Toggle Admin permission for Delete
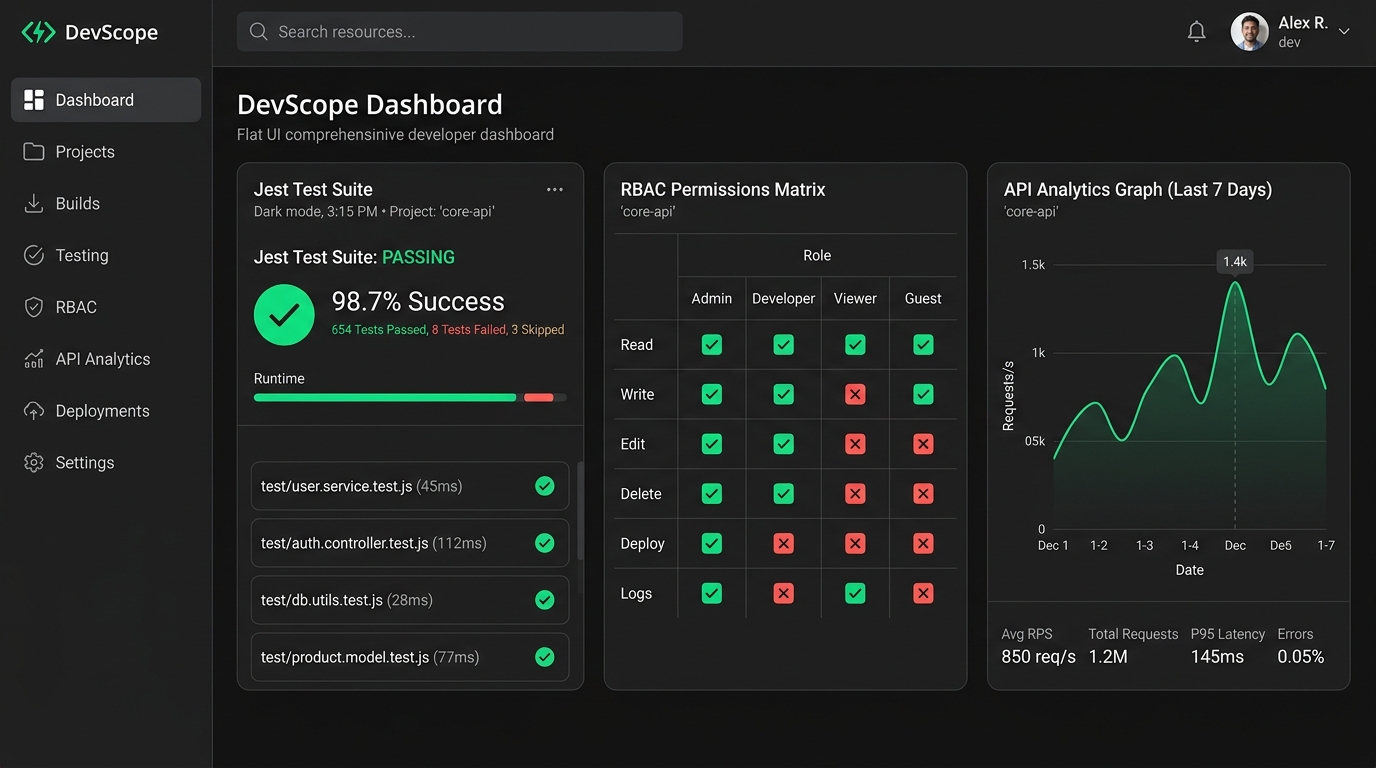The width and height of the screenshot is (1376, 768). 712,493
